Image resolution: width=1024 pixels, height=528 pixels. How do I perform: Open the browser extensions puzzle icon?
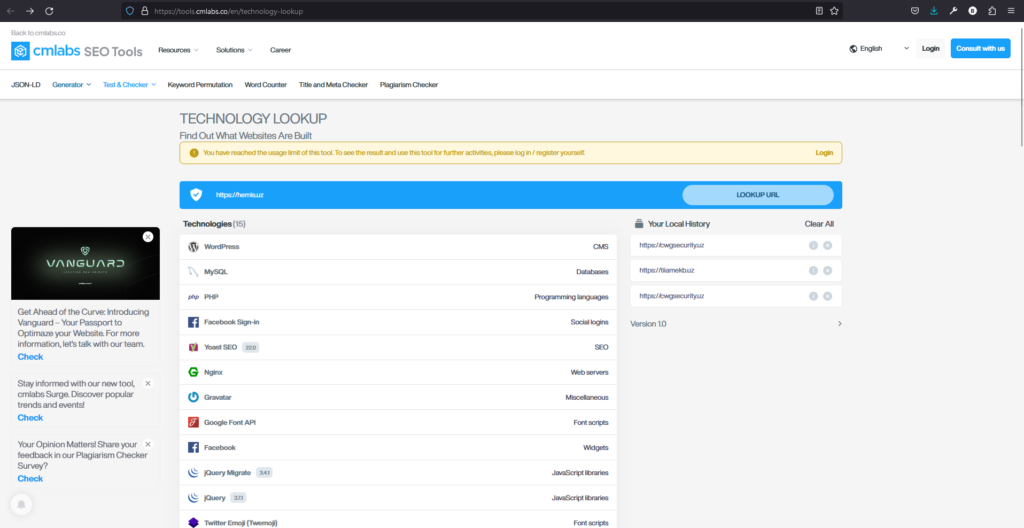tap(992, 11)
